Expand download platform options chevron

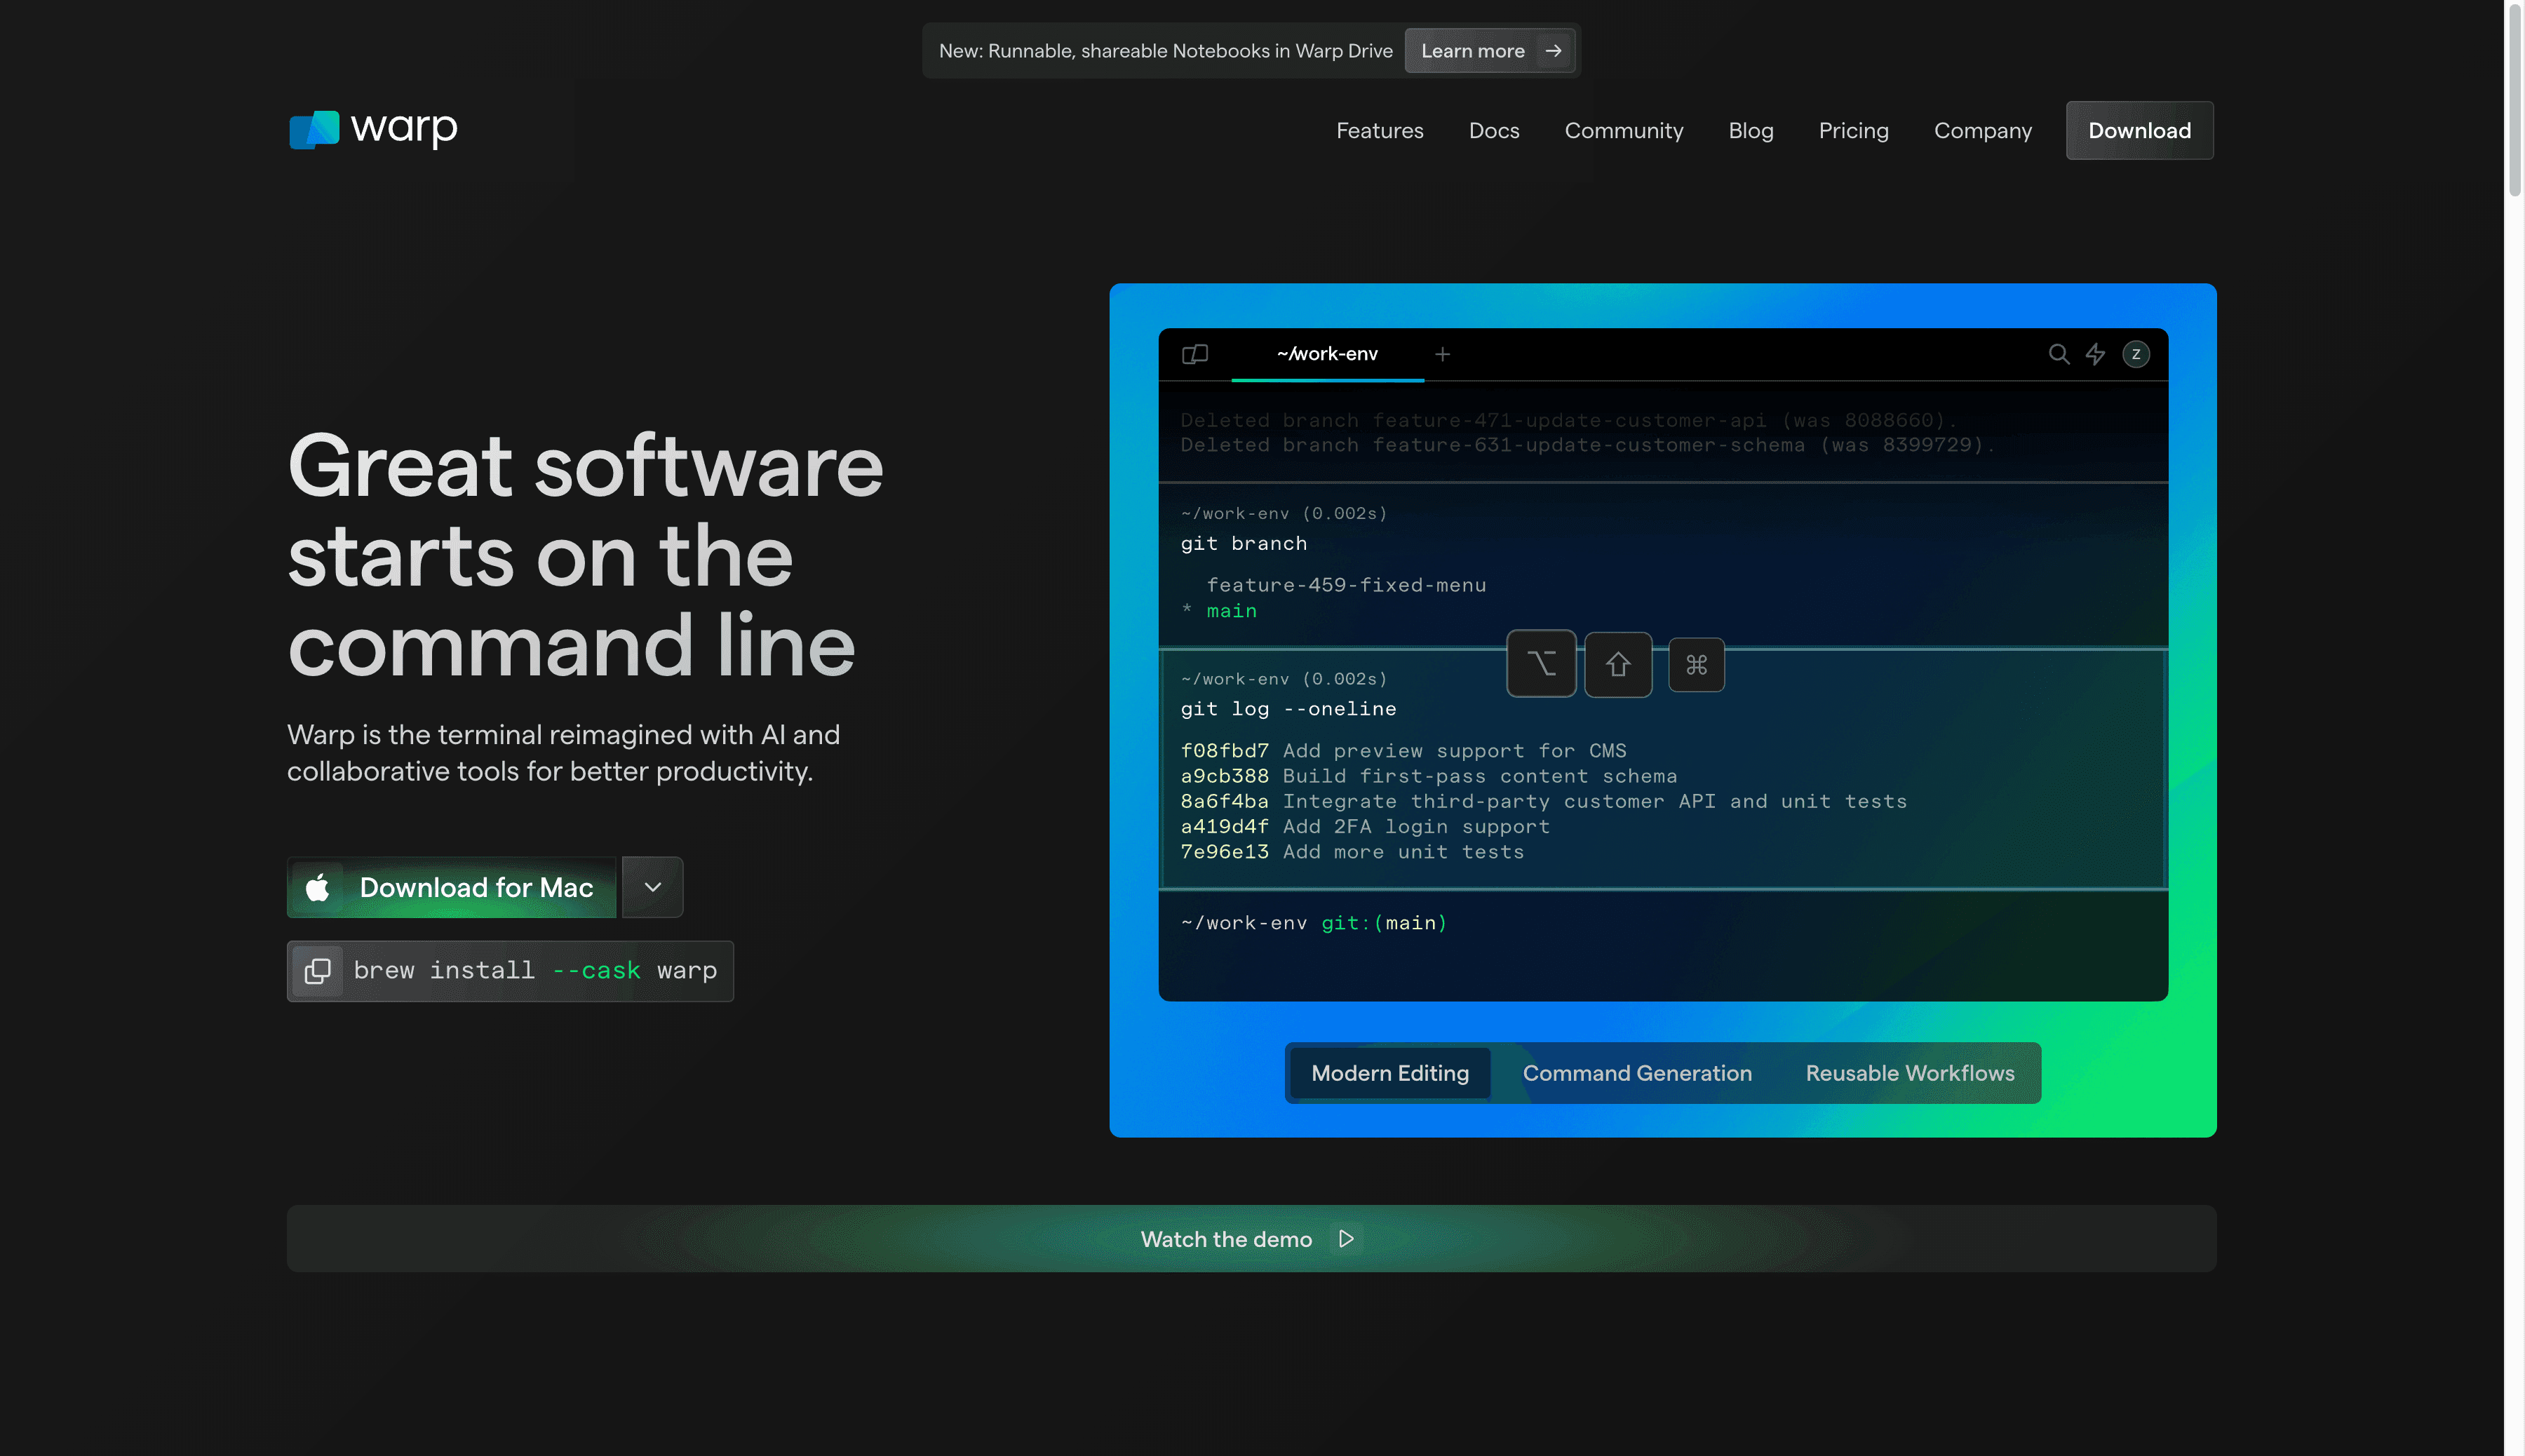pyautogui.click(x=652, y=886)
